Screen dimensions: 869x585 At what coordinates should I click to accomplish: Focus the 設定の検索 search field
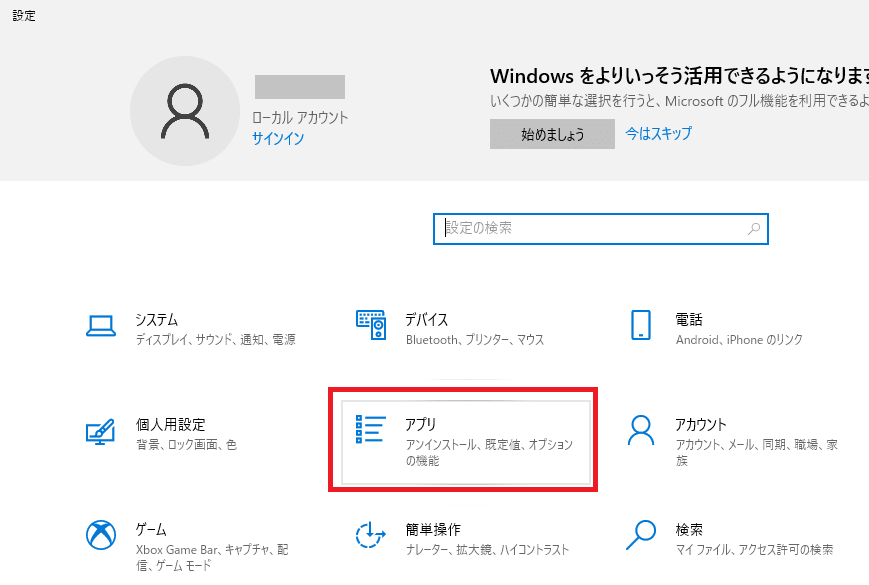coord(601,229)
